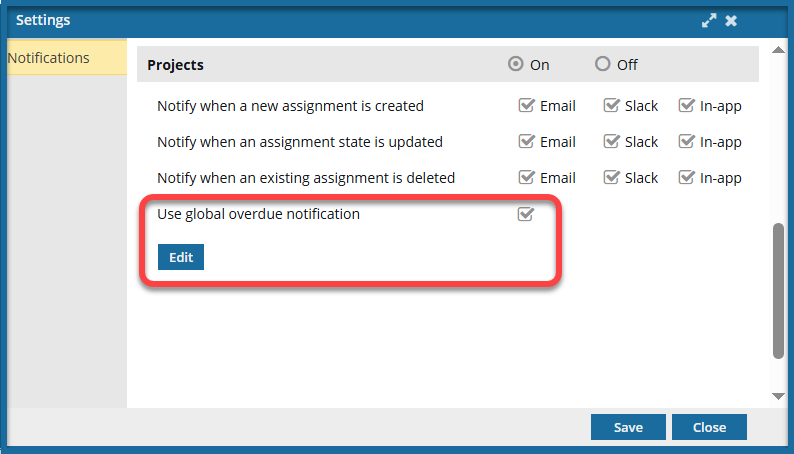Toggle In-app for assignment state updated
This screenshot has height=454, width=794.
(x=686, y=142)
